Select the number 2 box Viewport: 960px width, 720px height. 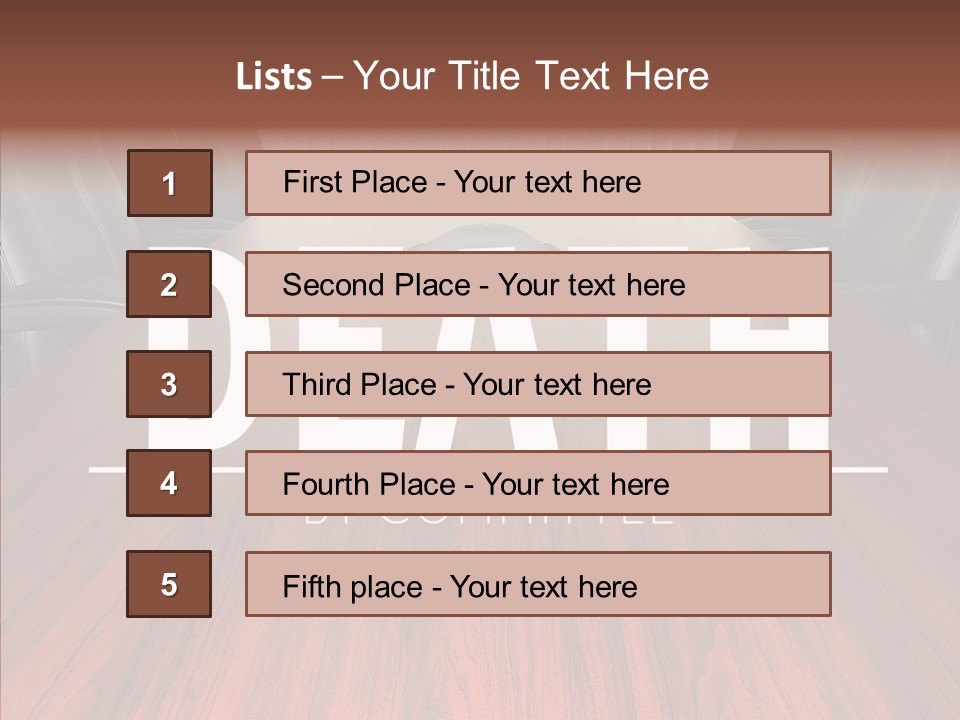tap(169, 284)
